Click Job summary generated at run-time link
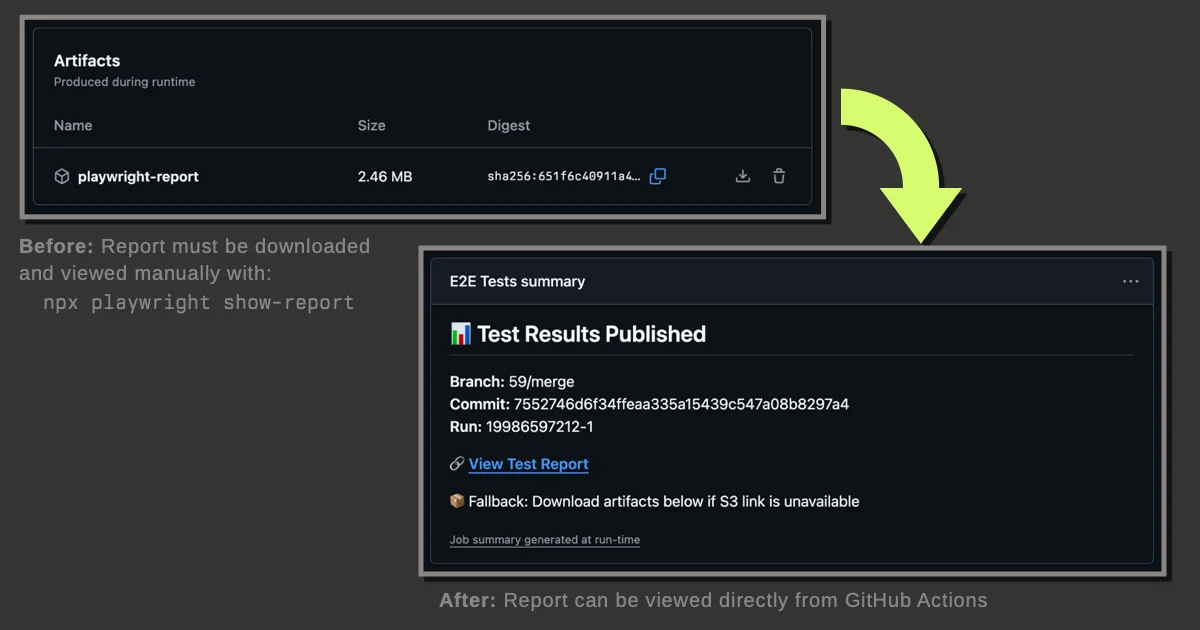 [545, 540]
